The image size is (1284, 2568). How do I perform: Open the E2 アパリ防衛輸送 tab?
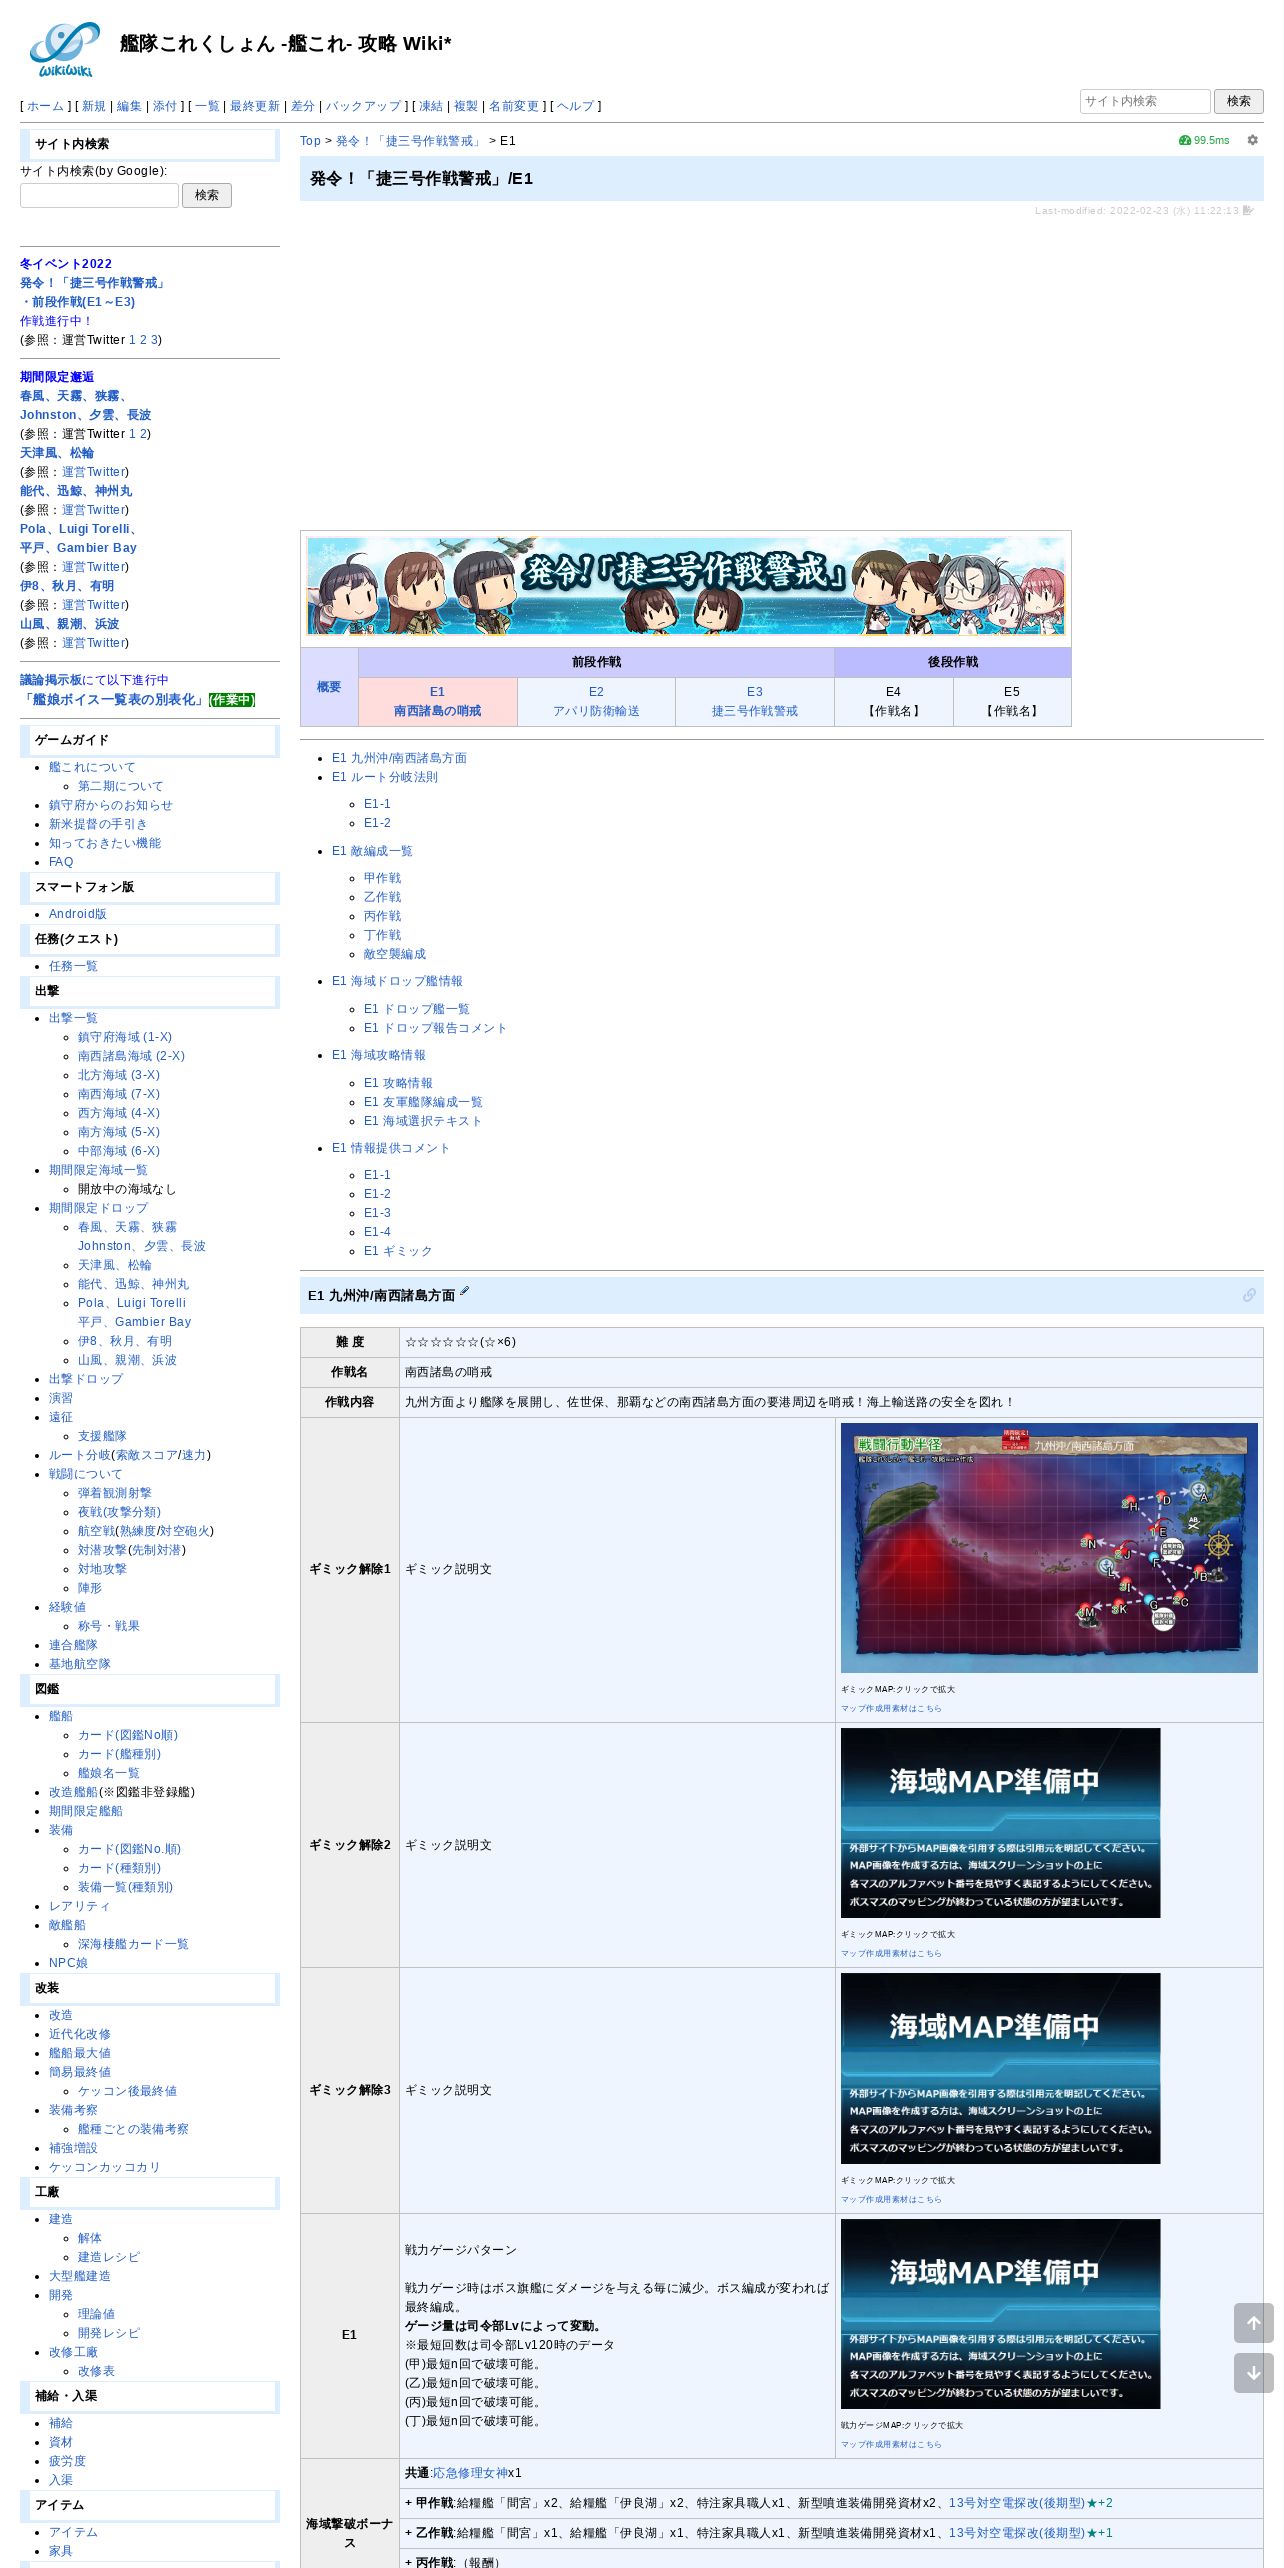[x=596, y=701]
